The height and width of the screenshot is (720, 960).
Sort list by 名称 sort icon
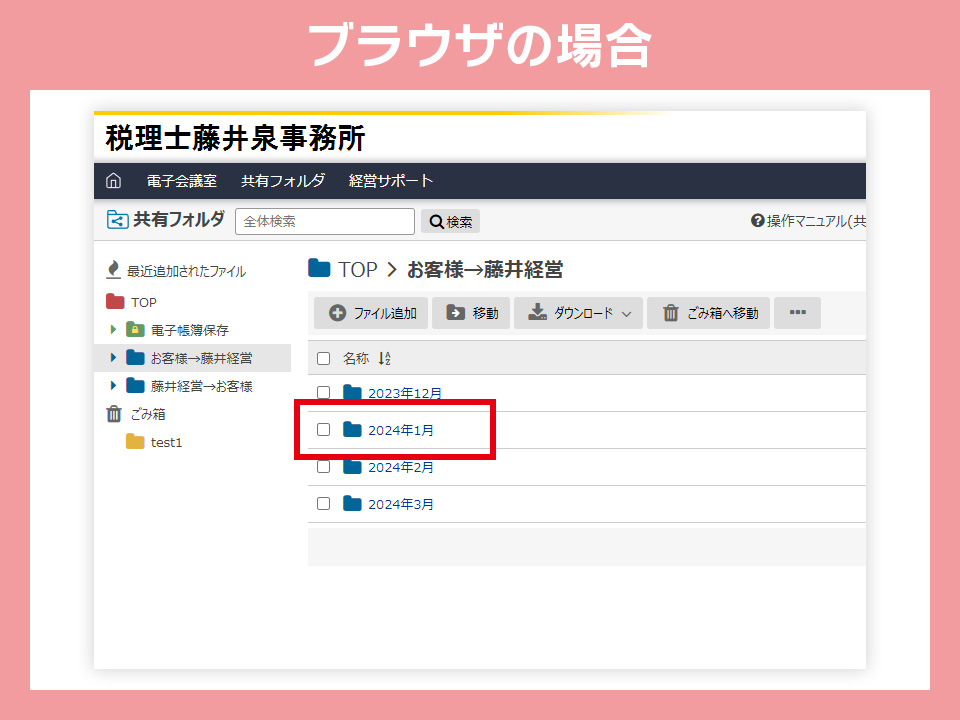(384, 358)
